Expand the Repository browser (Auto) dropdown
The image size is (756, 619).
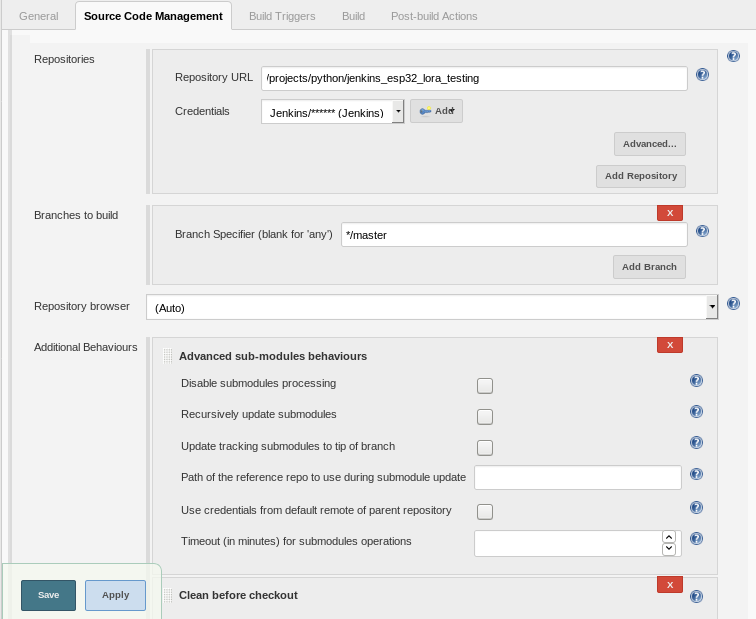click(432, 307)
